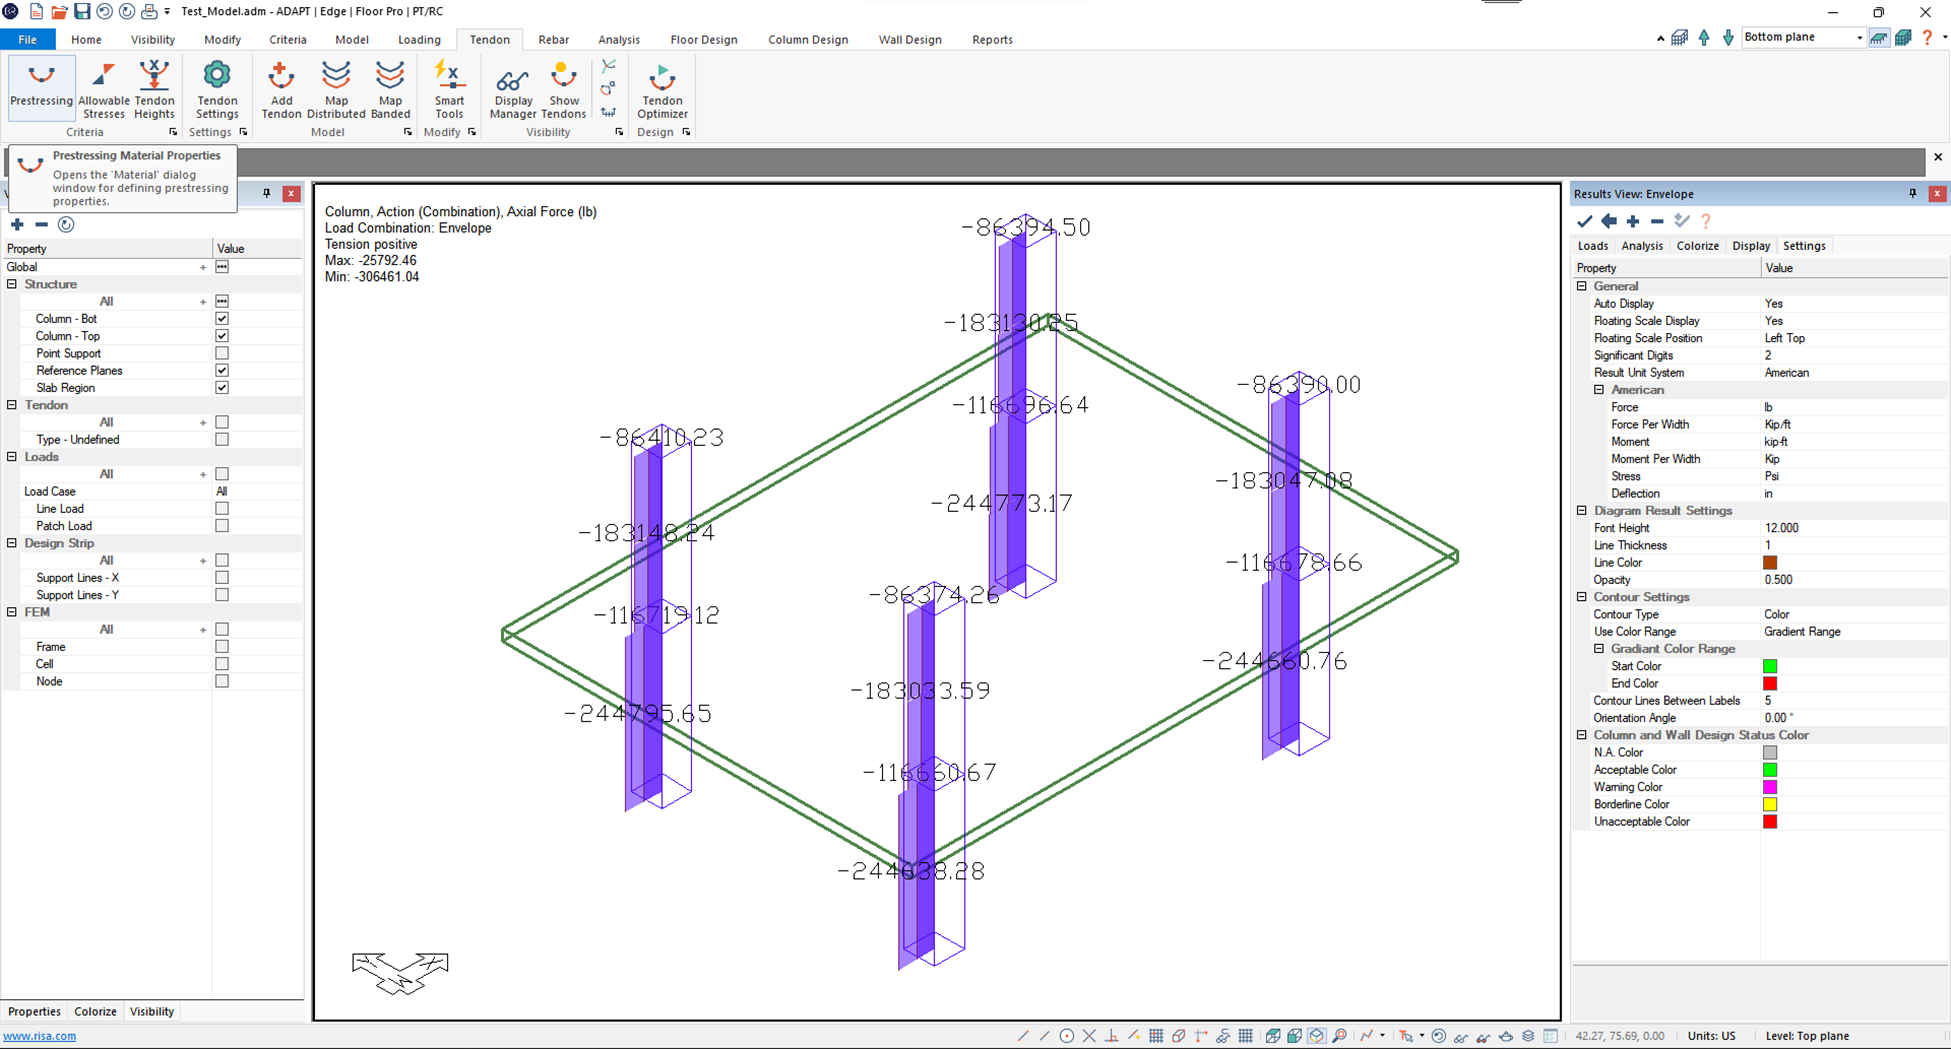Screen dimensions: 1951x1049
Task: Collapse the Structure tree group
Action: click(12, 285)
